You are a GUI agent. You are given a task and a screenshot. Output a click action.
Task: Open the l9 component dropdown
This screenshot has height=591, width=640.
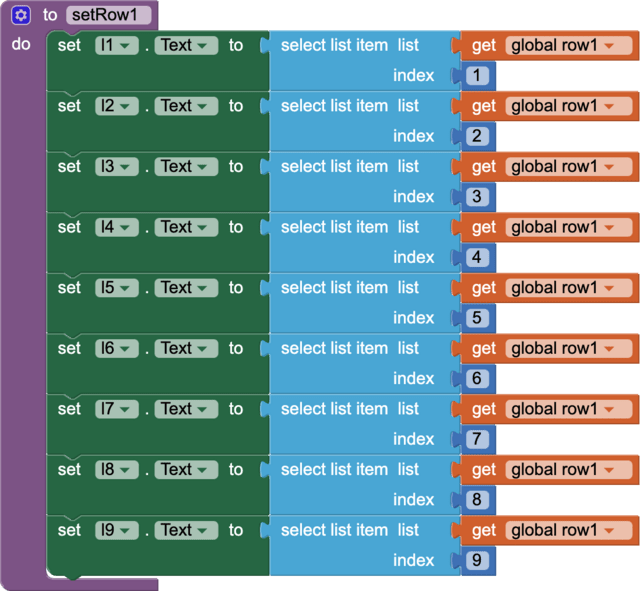[116, 530]
